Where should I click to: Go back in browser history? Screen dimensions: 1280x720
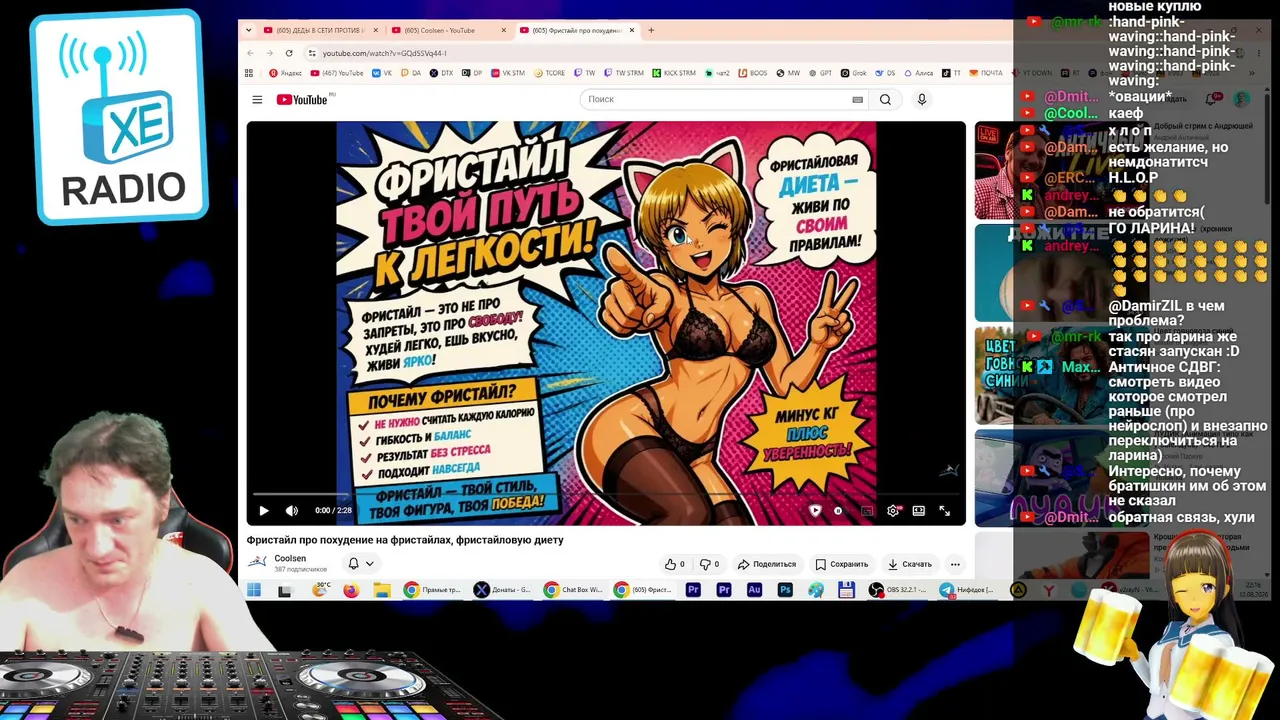click(251, 53)
